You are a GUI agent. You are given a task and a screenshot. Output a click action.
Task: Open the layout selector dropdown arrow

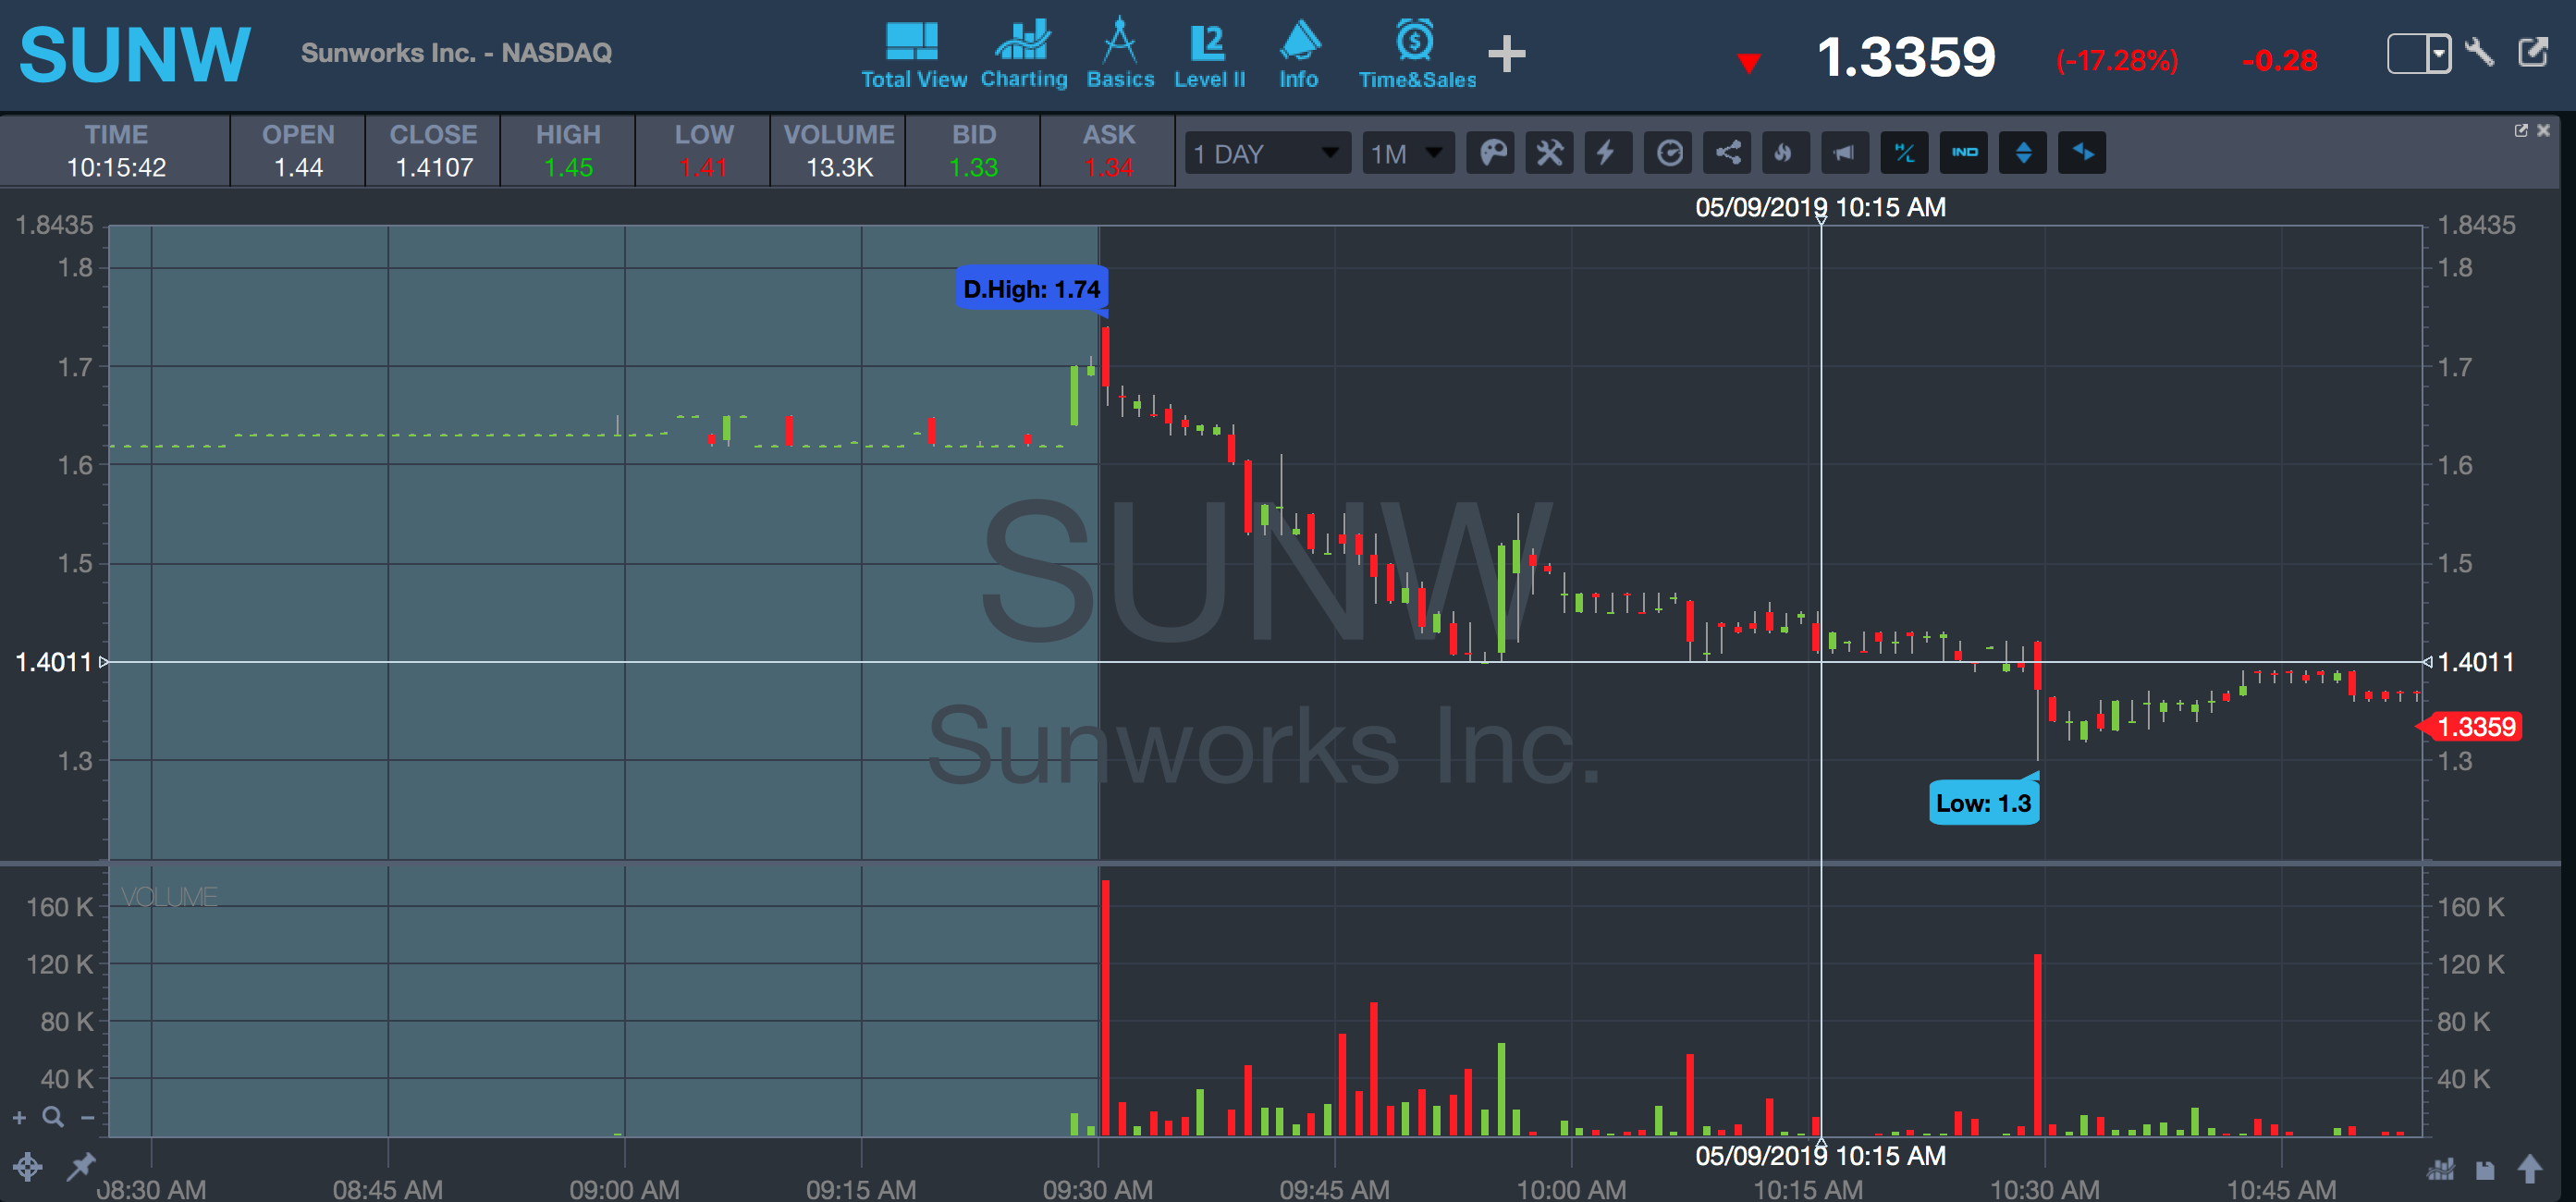[2438, 53]
